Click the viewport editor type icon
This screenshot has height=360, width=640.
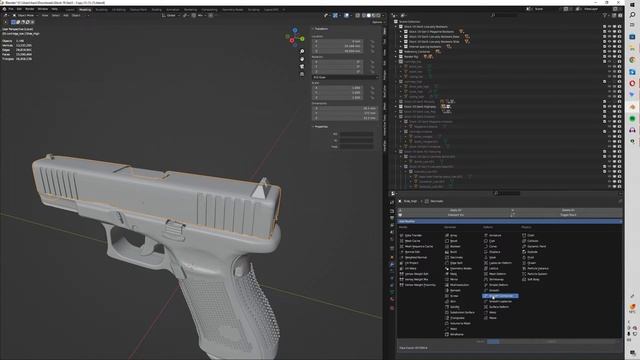click(x=6, y=16)
